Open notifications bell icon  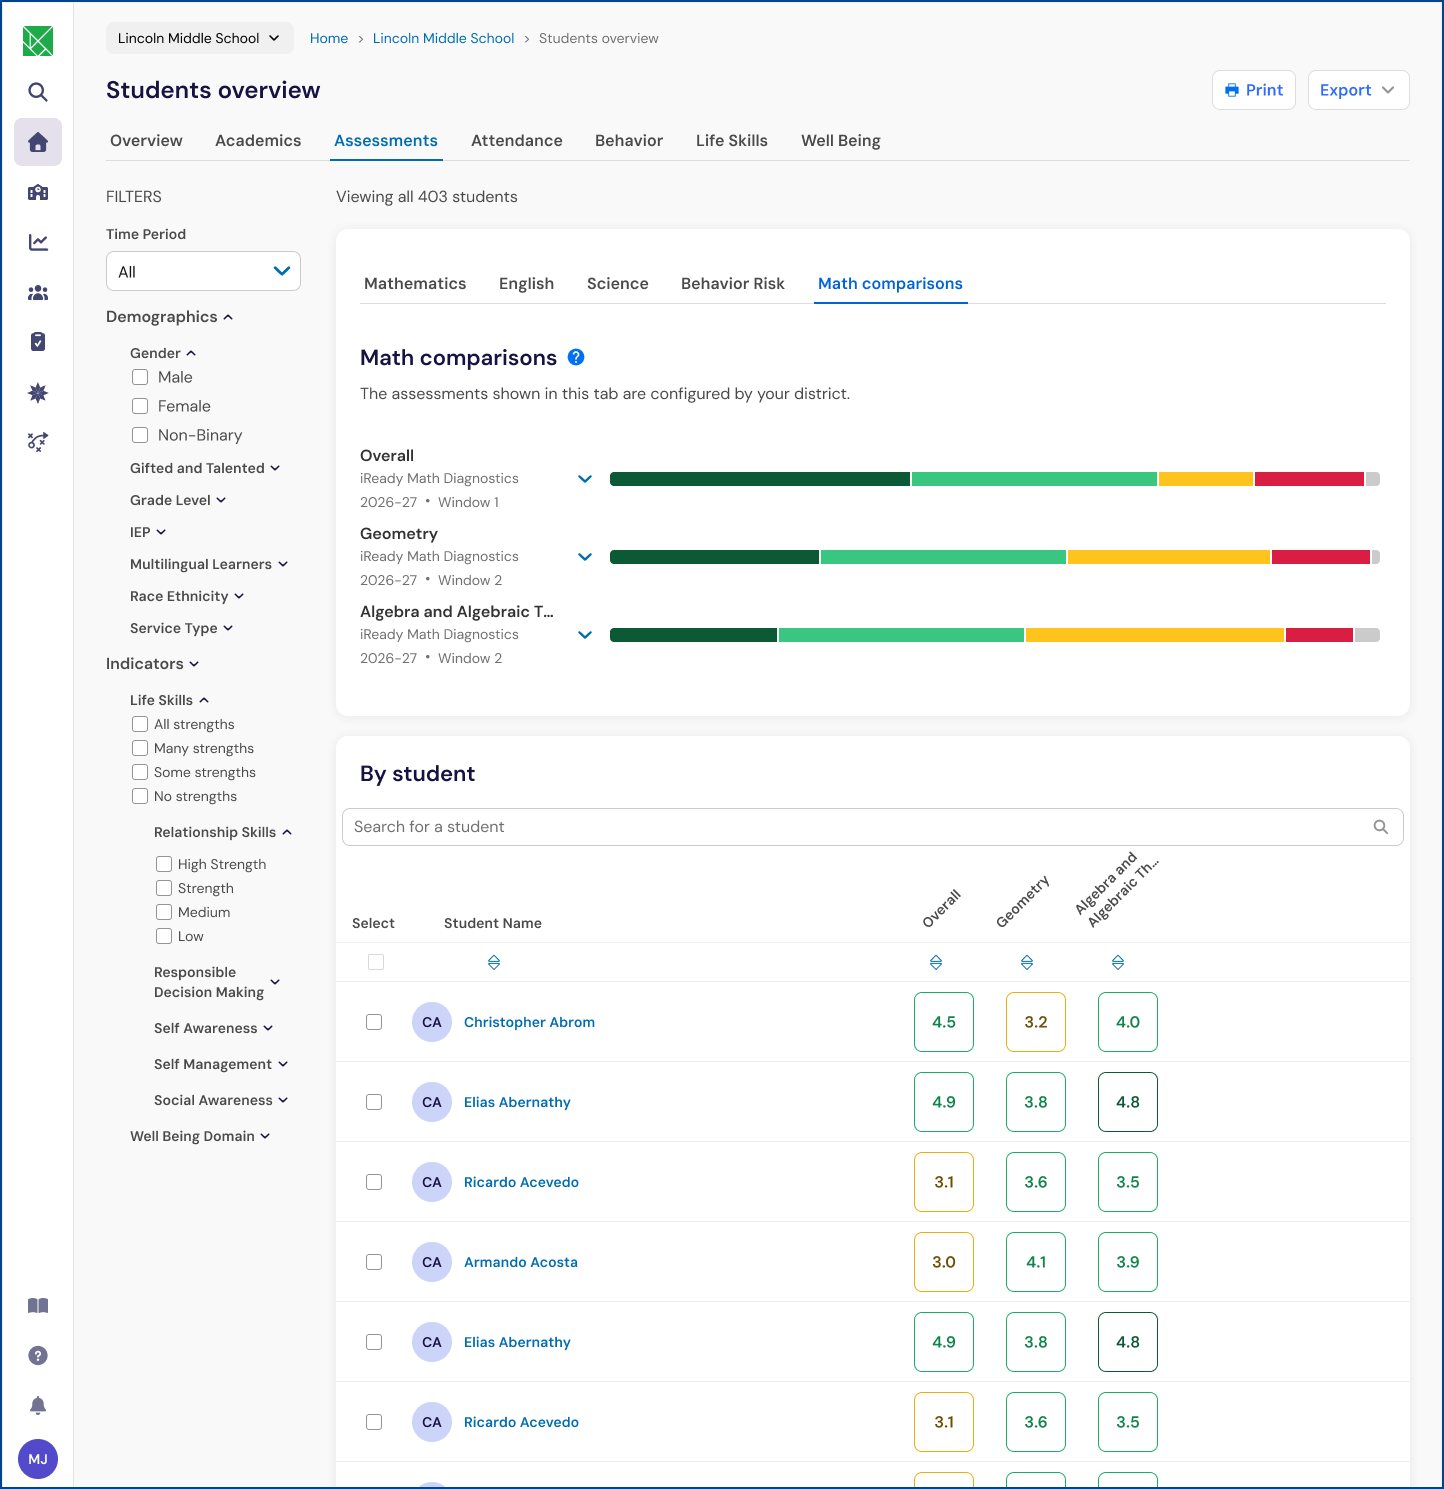pyautogui.click(x=38, y=1406)
